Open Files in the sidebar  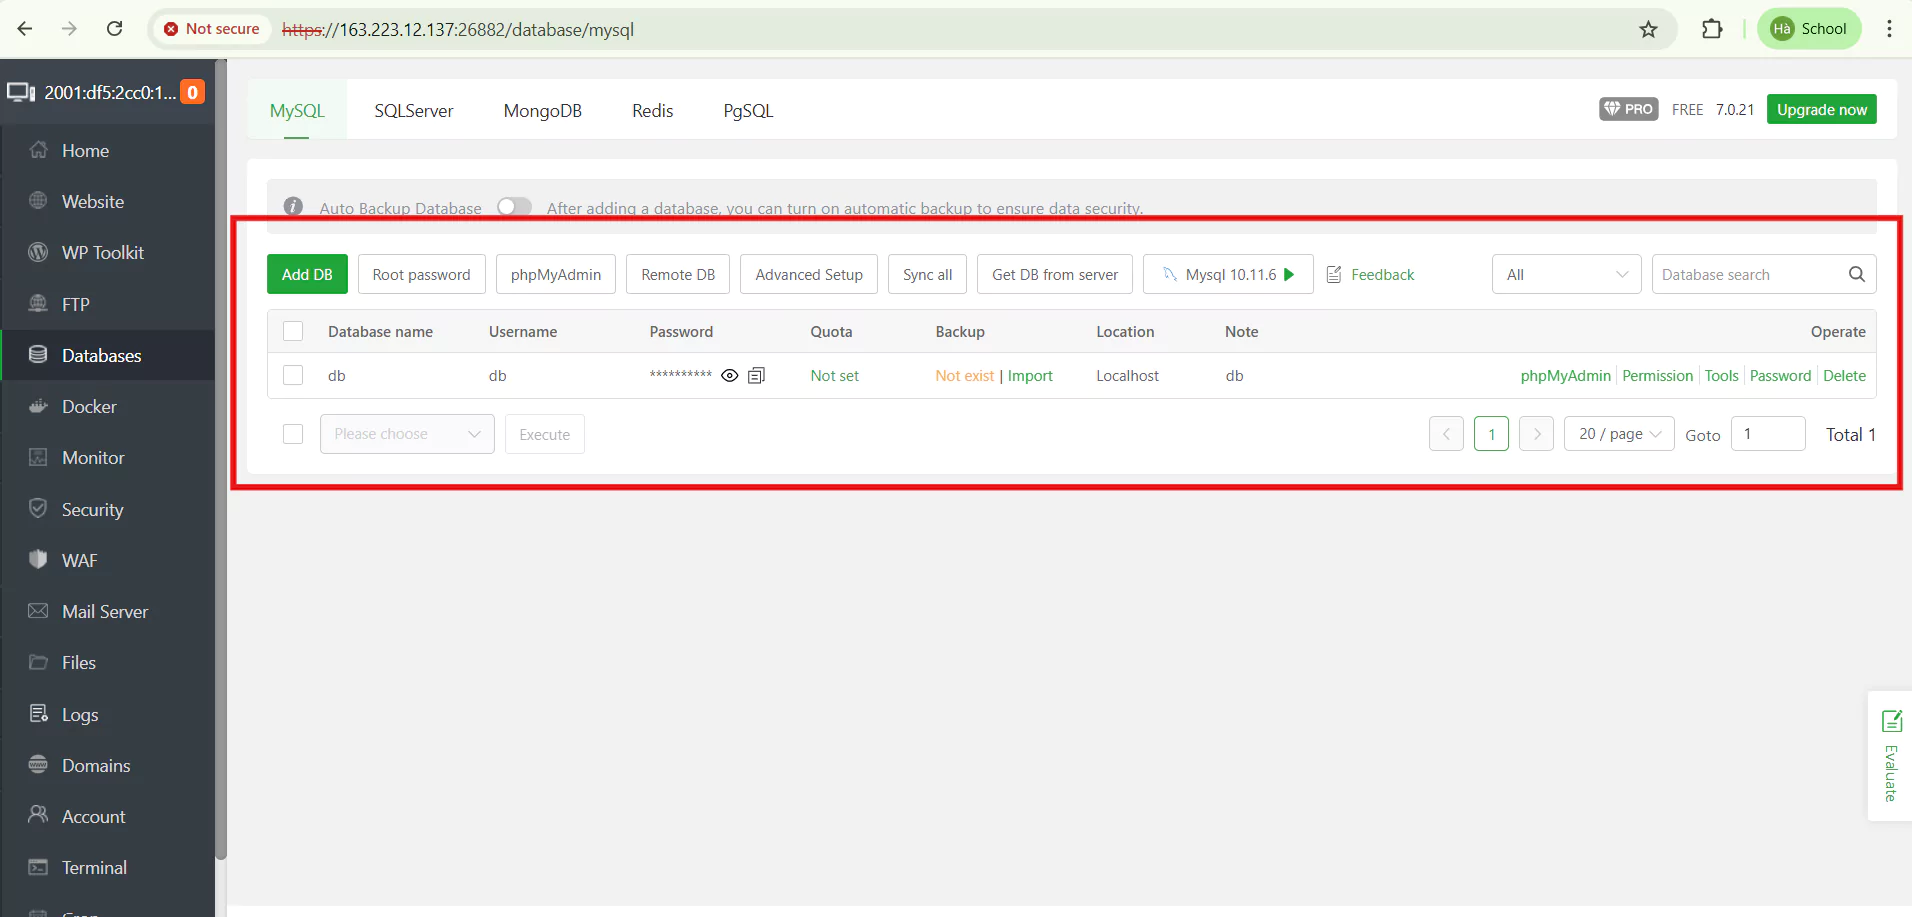click(108, 662)
